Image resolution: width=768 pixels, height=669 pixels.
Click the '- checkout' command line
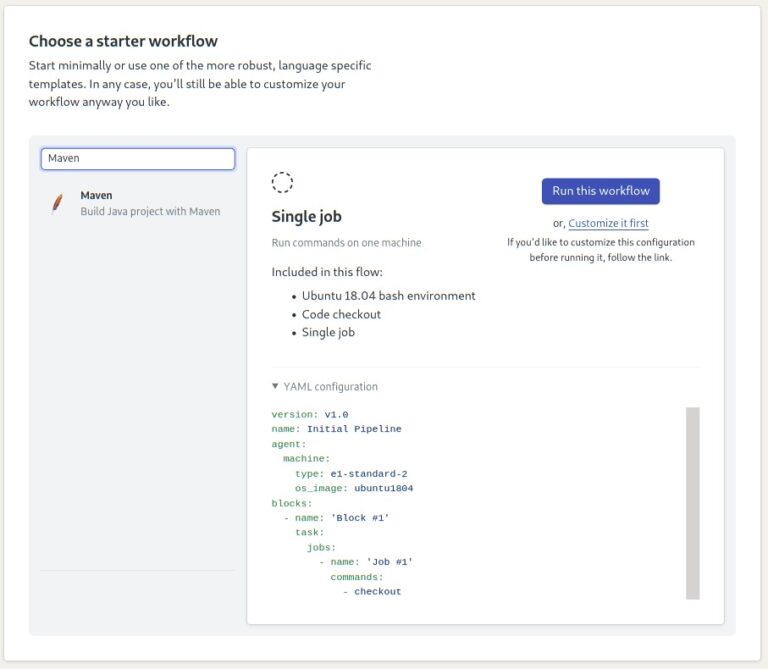(x=372, y=592)
